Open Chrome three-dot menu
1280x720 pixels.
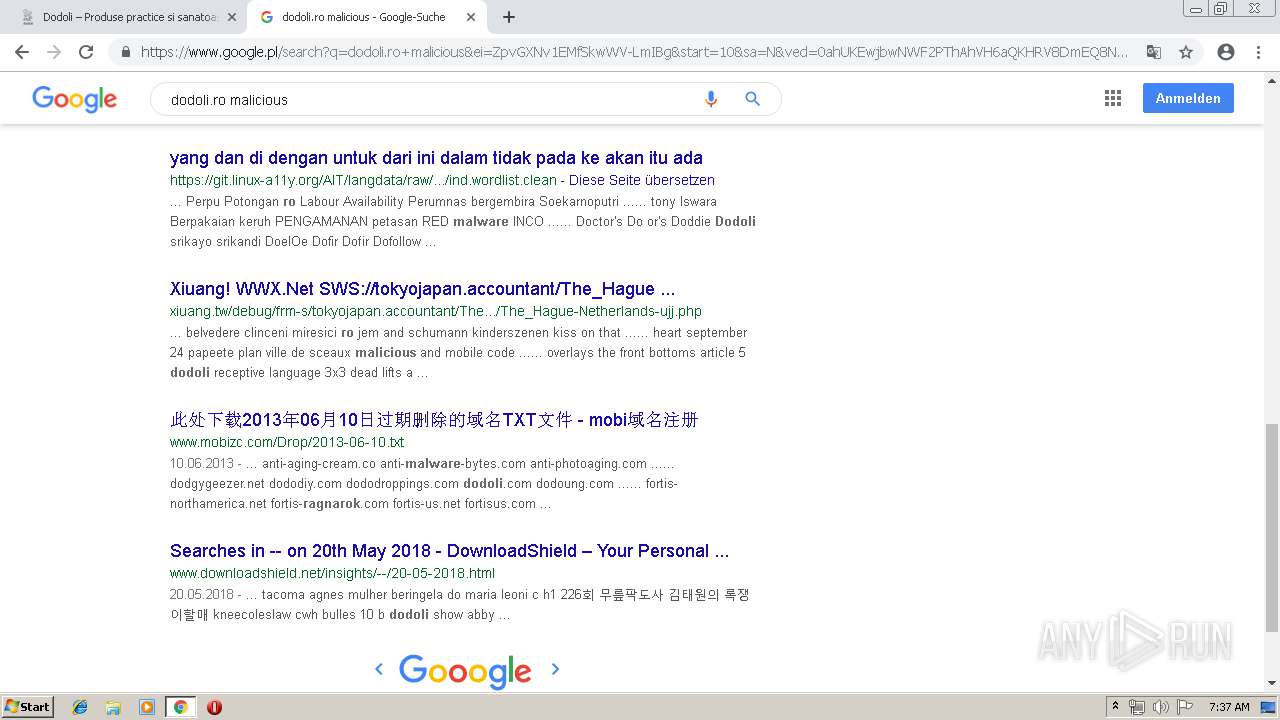pos(1258,52)
